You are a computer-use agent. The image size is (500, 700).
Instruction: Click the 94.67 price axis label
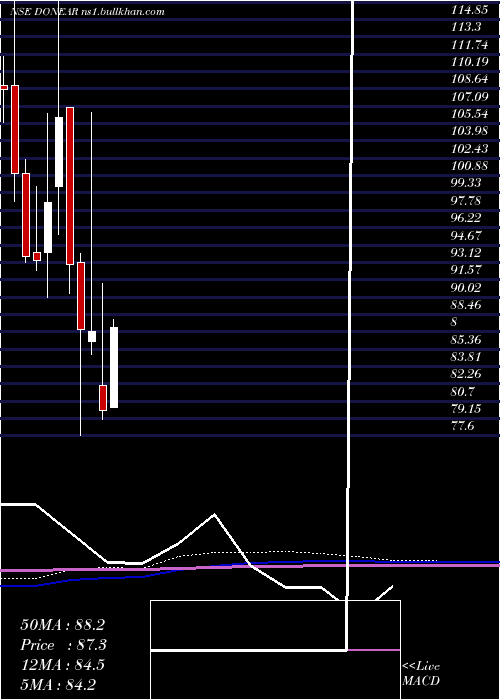coord(466,235)
